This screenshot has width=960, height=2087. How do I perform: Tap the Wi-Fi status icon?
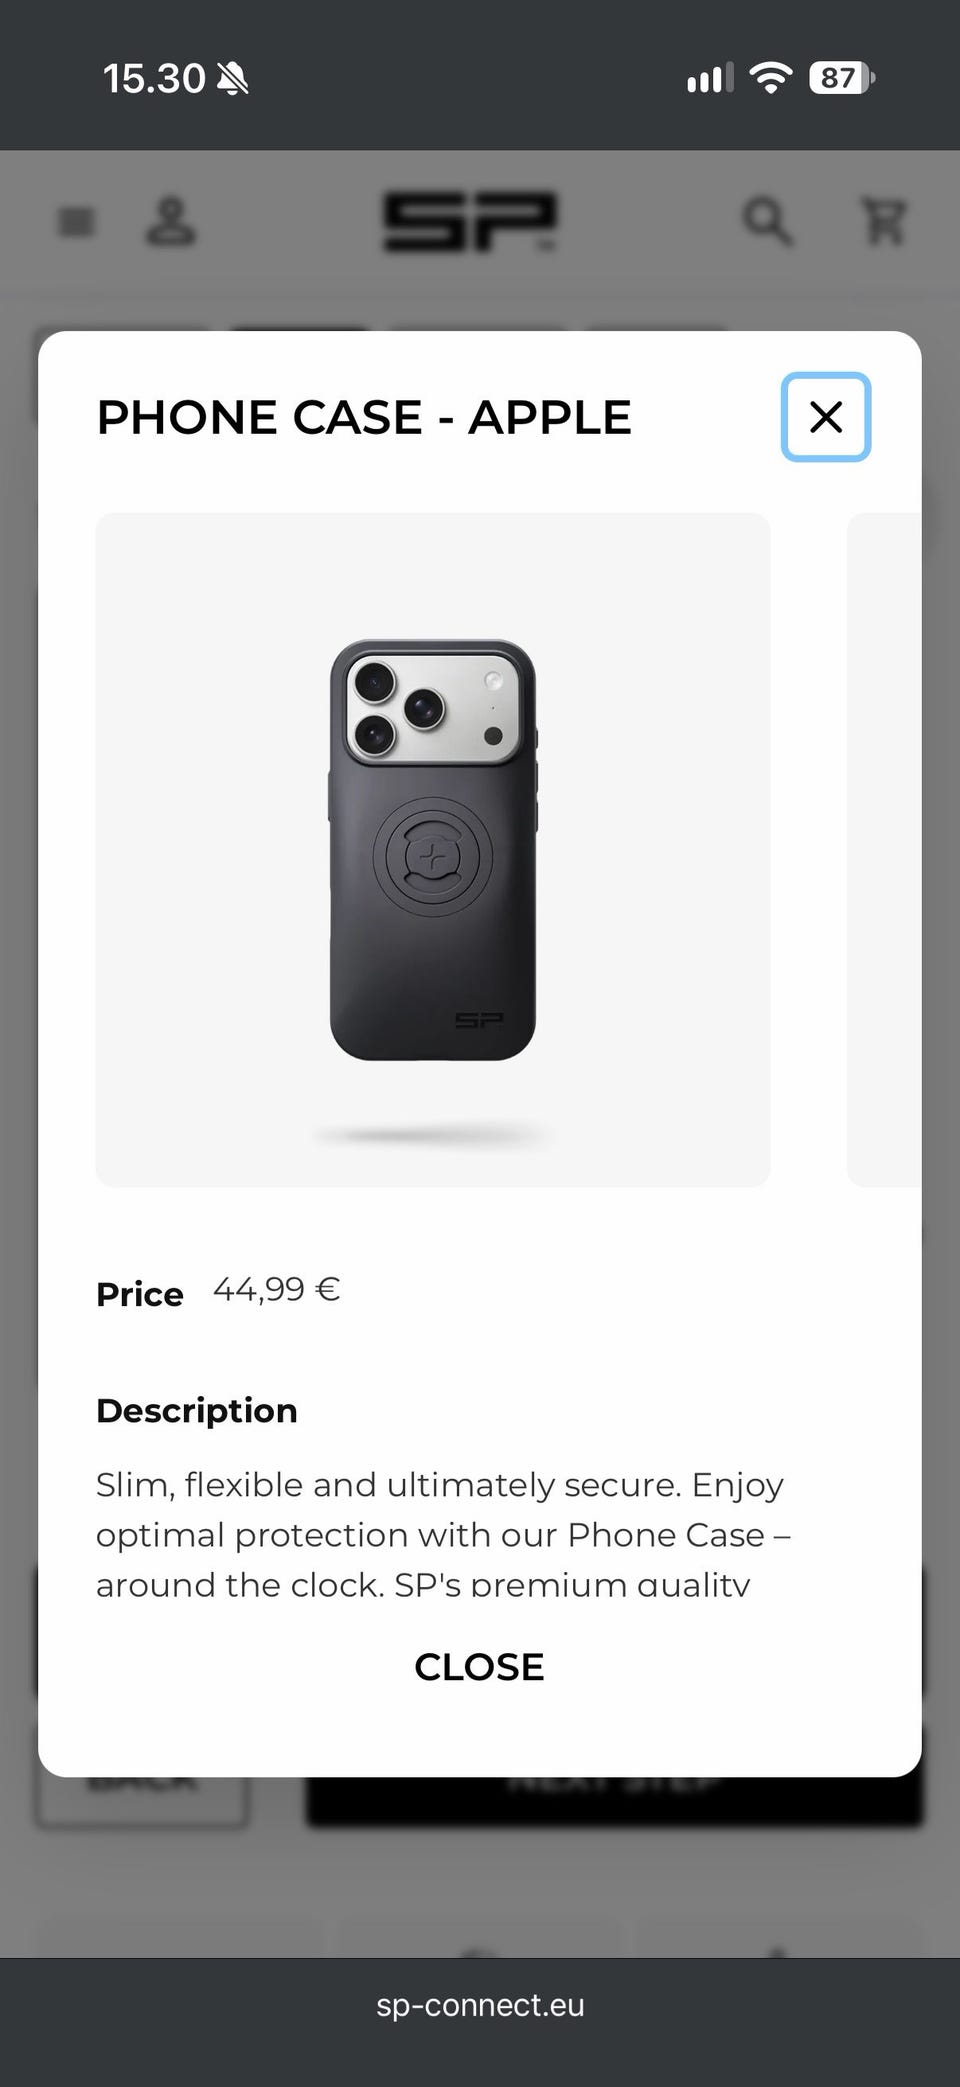pos(770,78)
